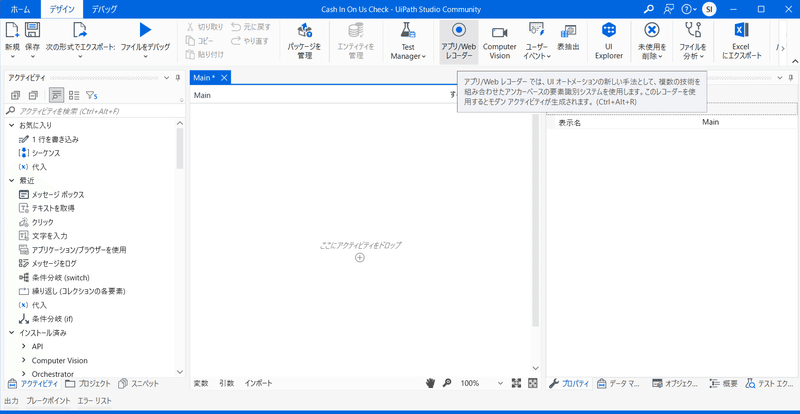Click the 保存 (Save) disk icon
The width and height of the screenshot is (800, 414).
(x=33, y=30)
